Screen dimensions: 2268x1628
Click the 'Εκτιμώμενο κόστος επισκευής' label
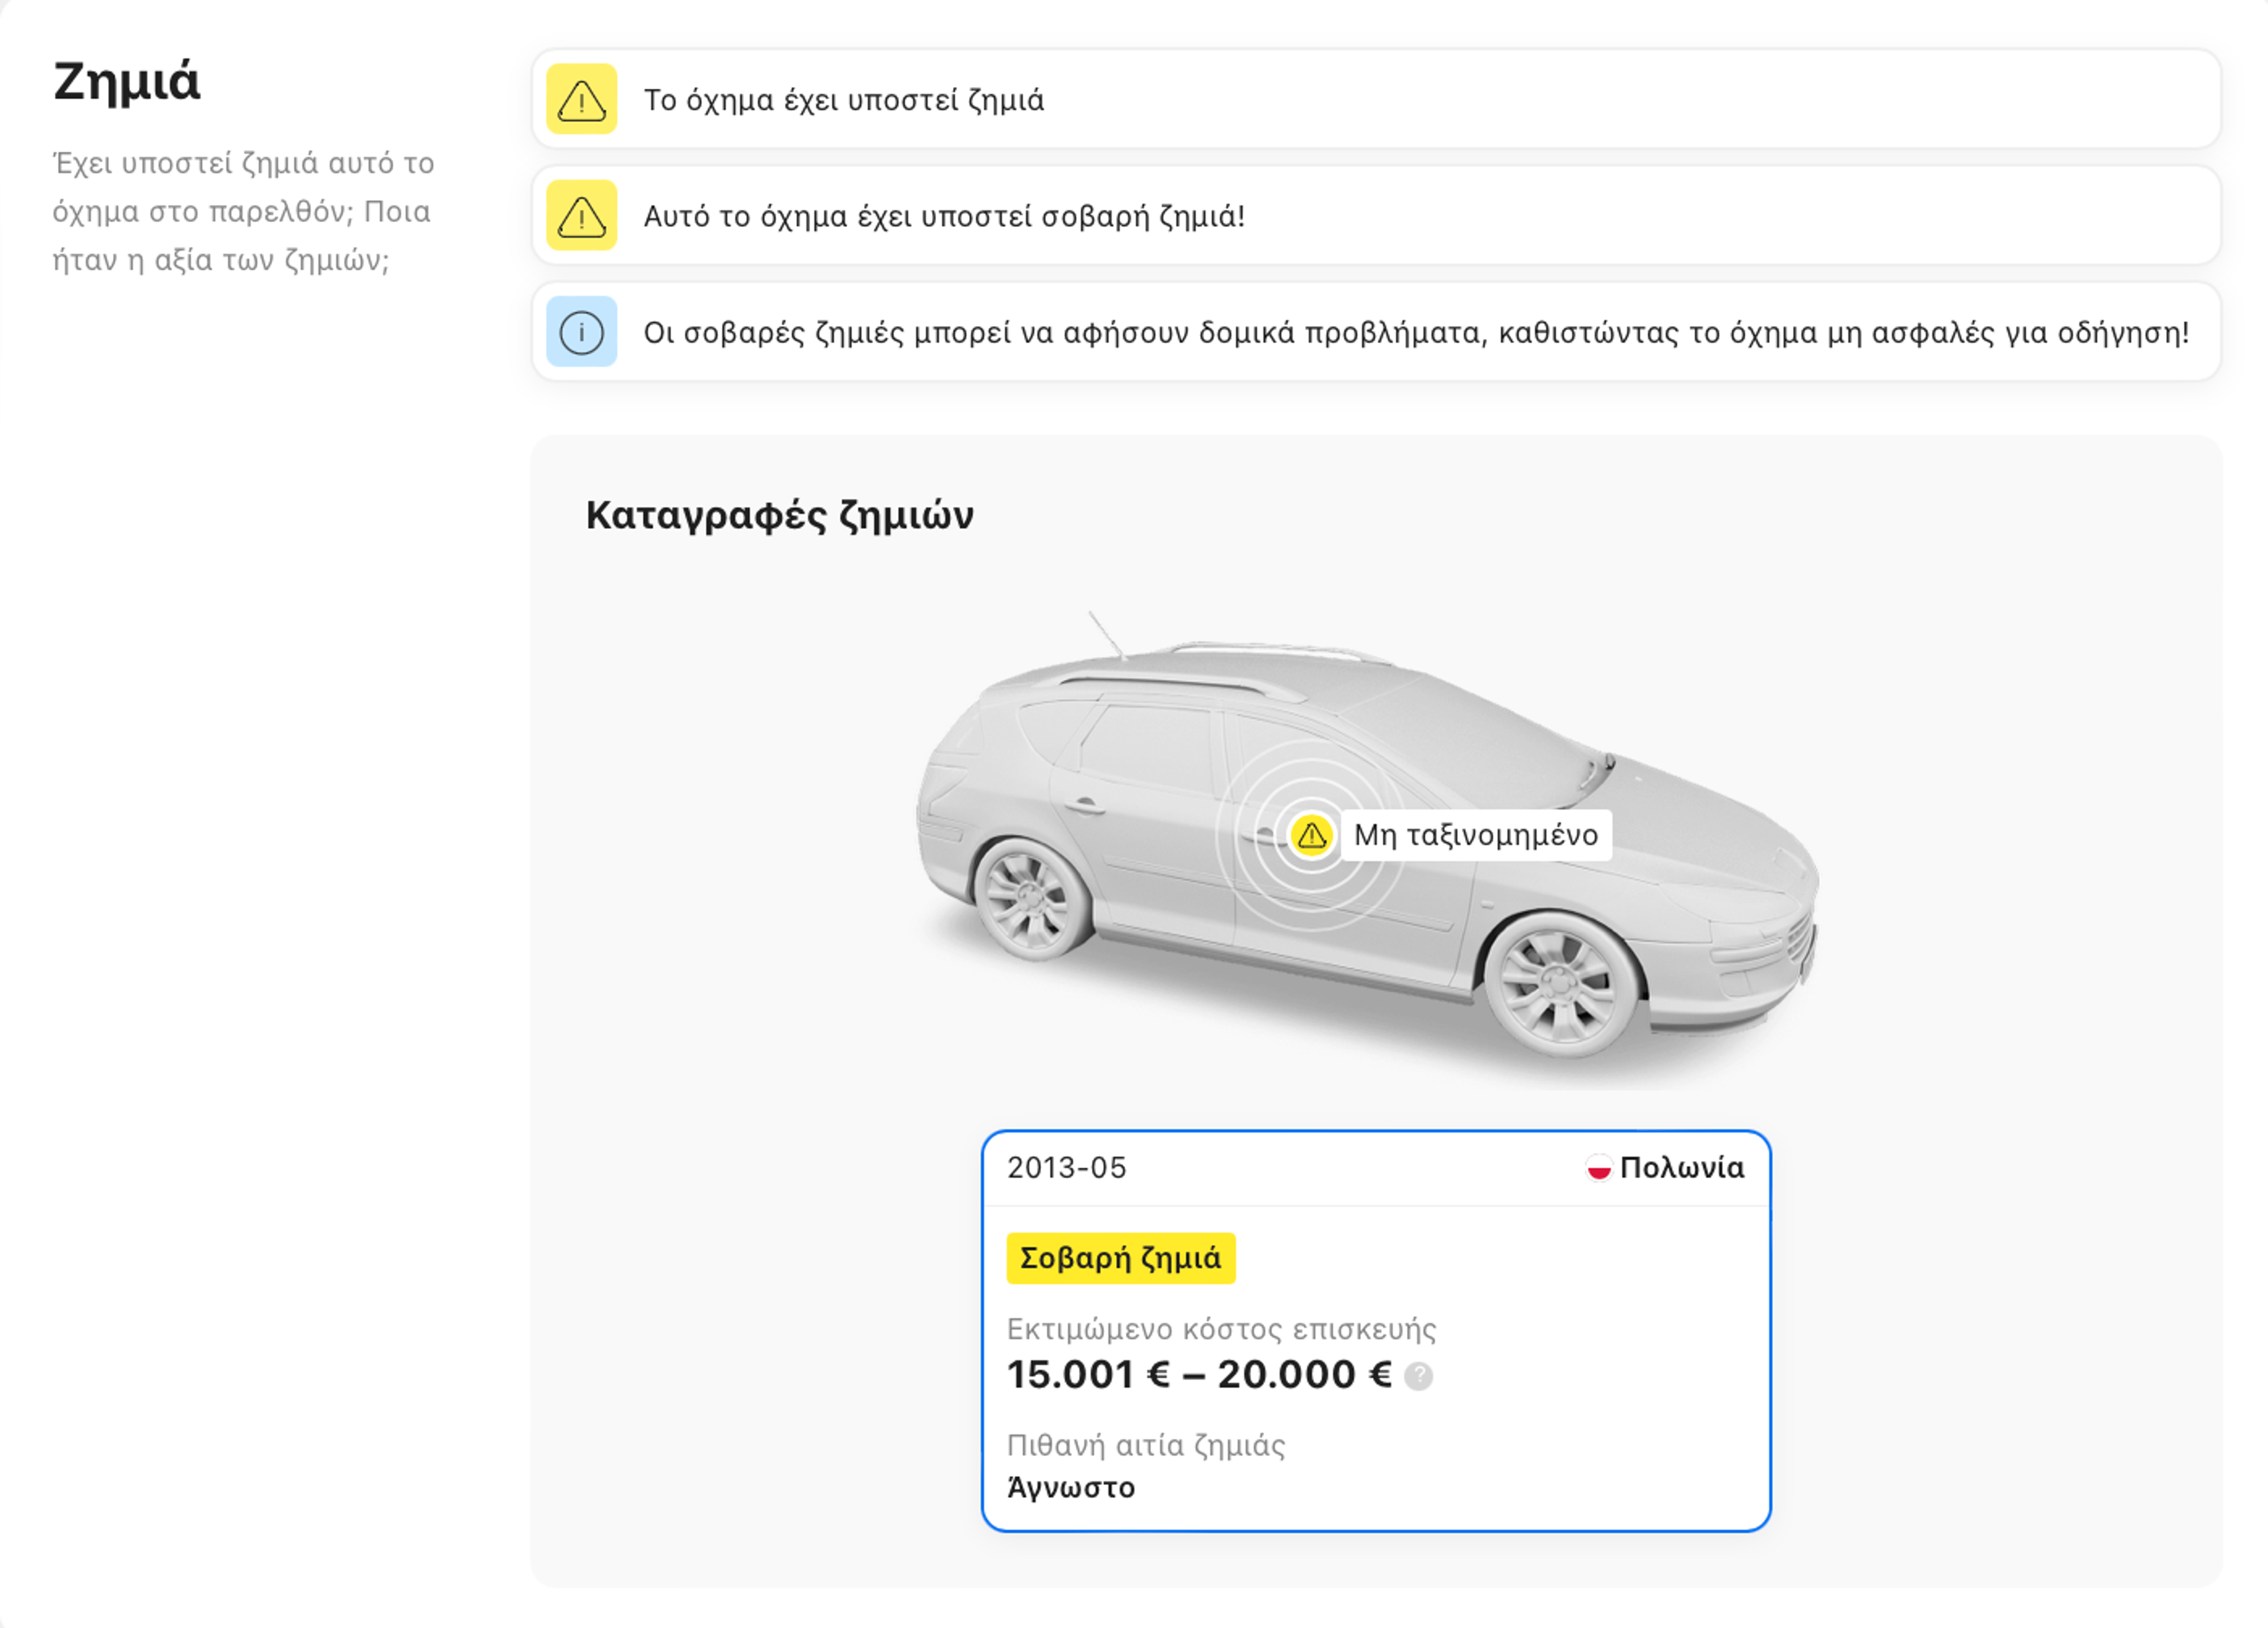click(1220, 1329)
